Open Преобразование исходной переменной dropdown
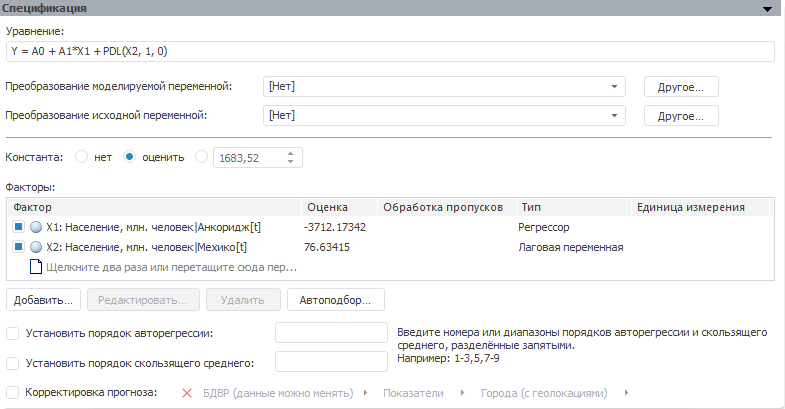The width and height of the screenshot is (785, 409). point(614,116)
